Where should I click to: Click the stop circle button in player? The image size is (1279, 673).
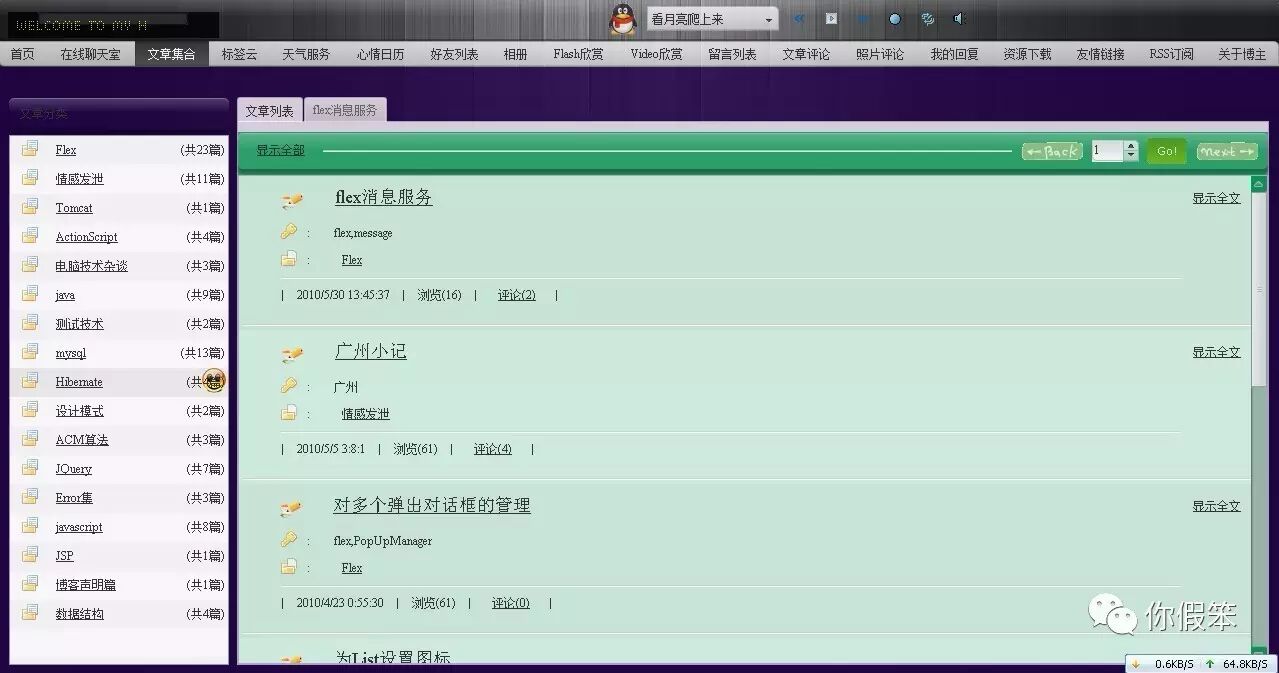point(895,19)
